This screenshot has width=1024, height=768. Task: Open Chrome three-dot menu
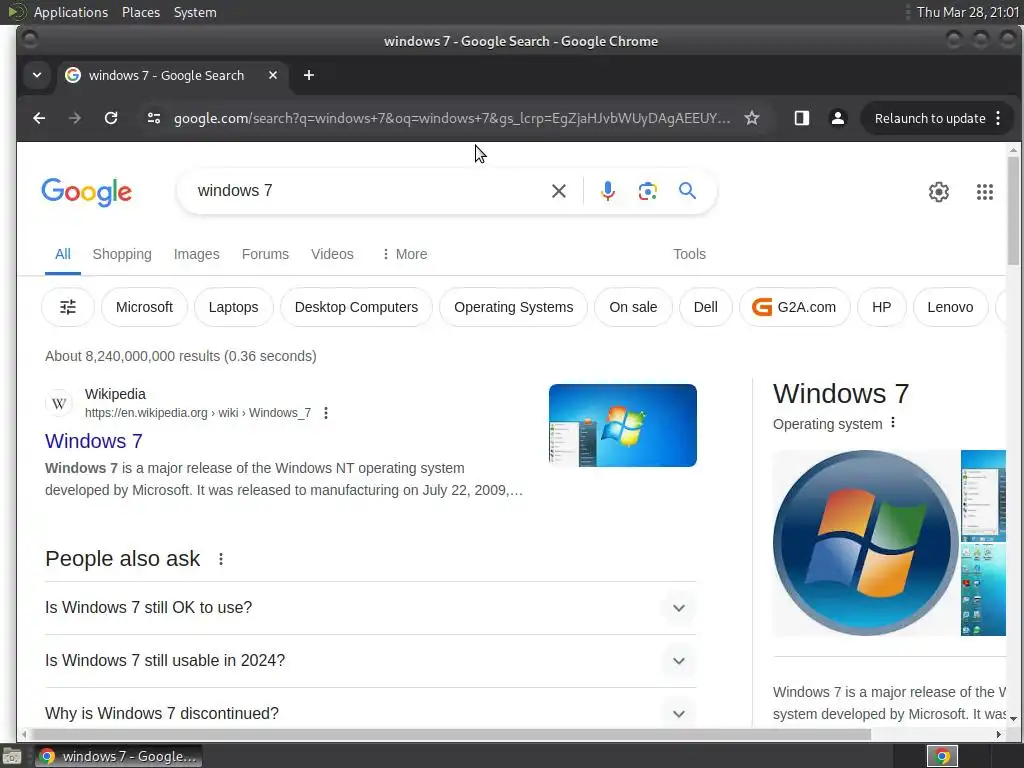998,118
